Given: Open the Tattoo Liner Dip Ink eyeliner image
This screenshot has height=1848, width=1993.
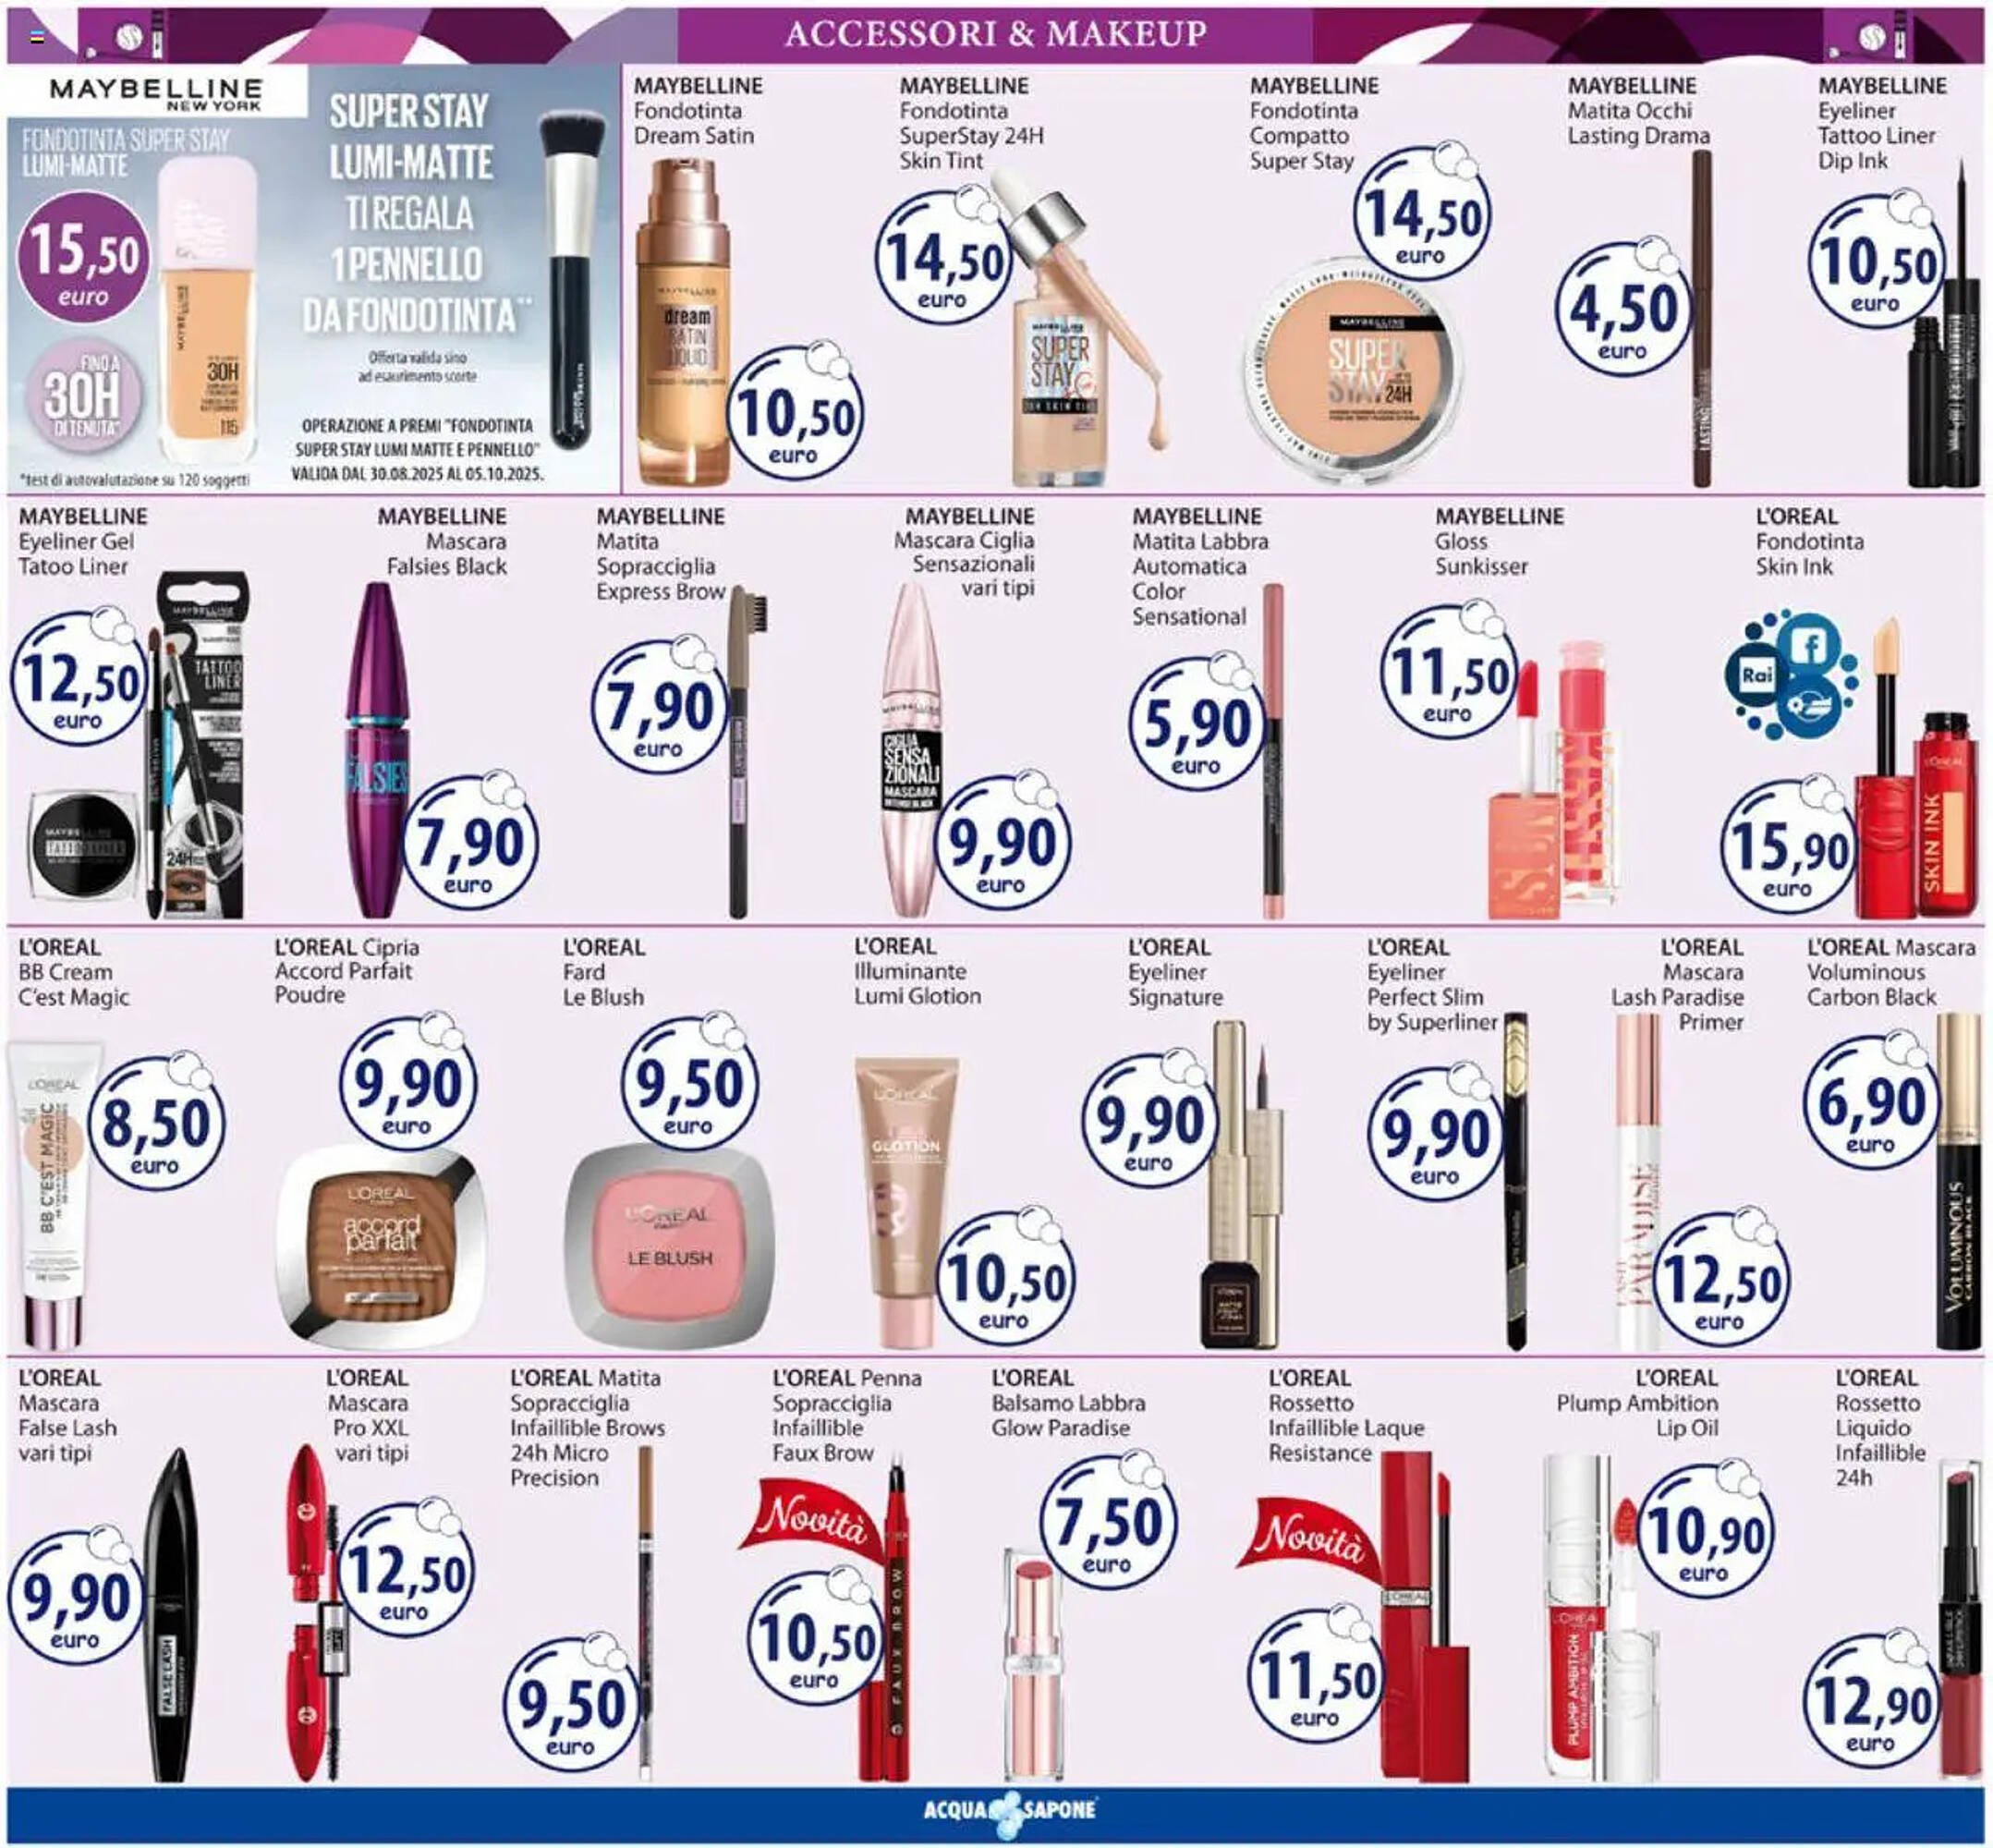Looking at the screenshot, I should tap(1945, 325).
